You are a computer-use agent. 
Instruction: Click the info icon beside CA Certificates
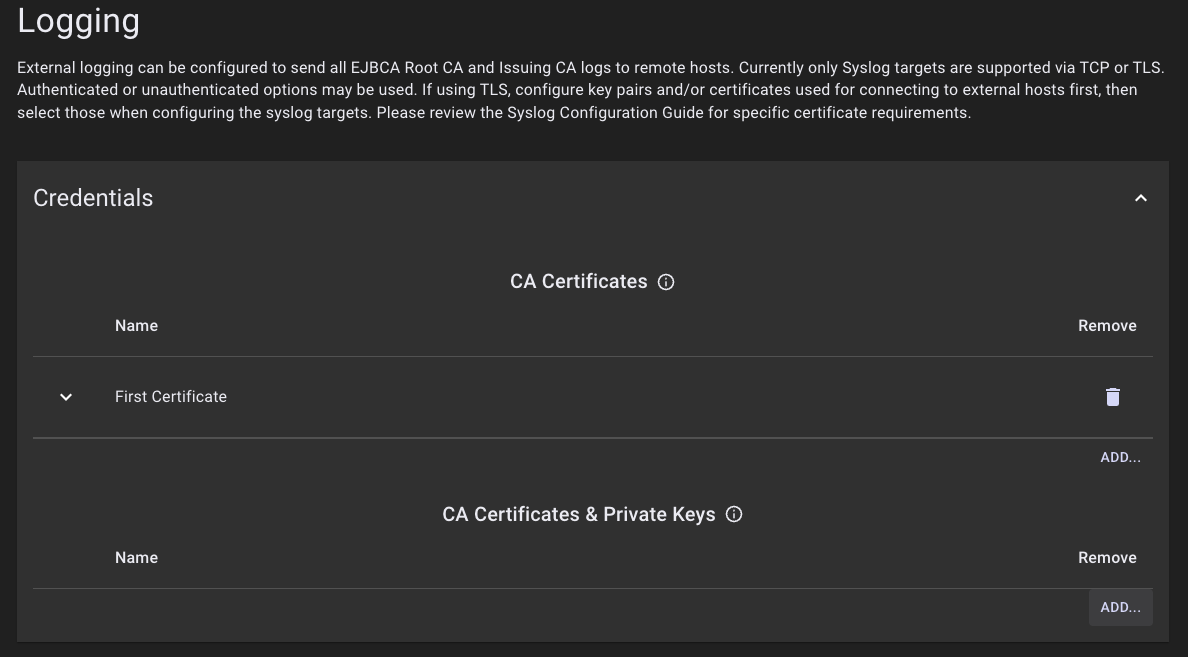(666, 282)
